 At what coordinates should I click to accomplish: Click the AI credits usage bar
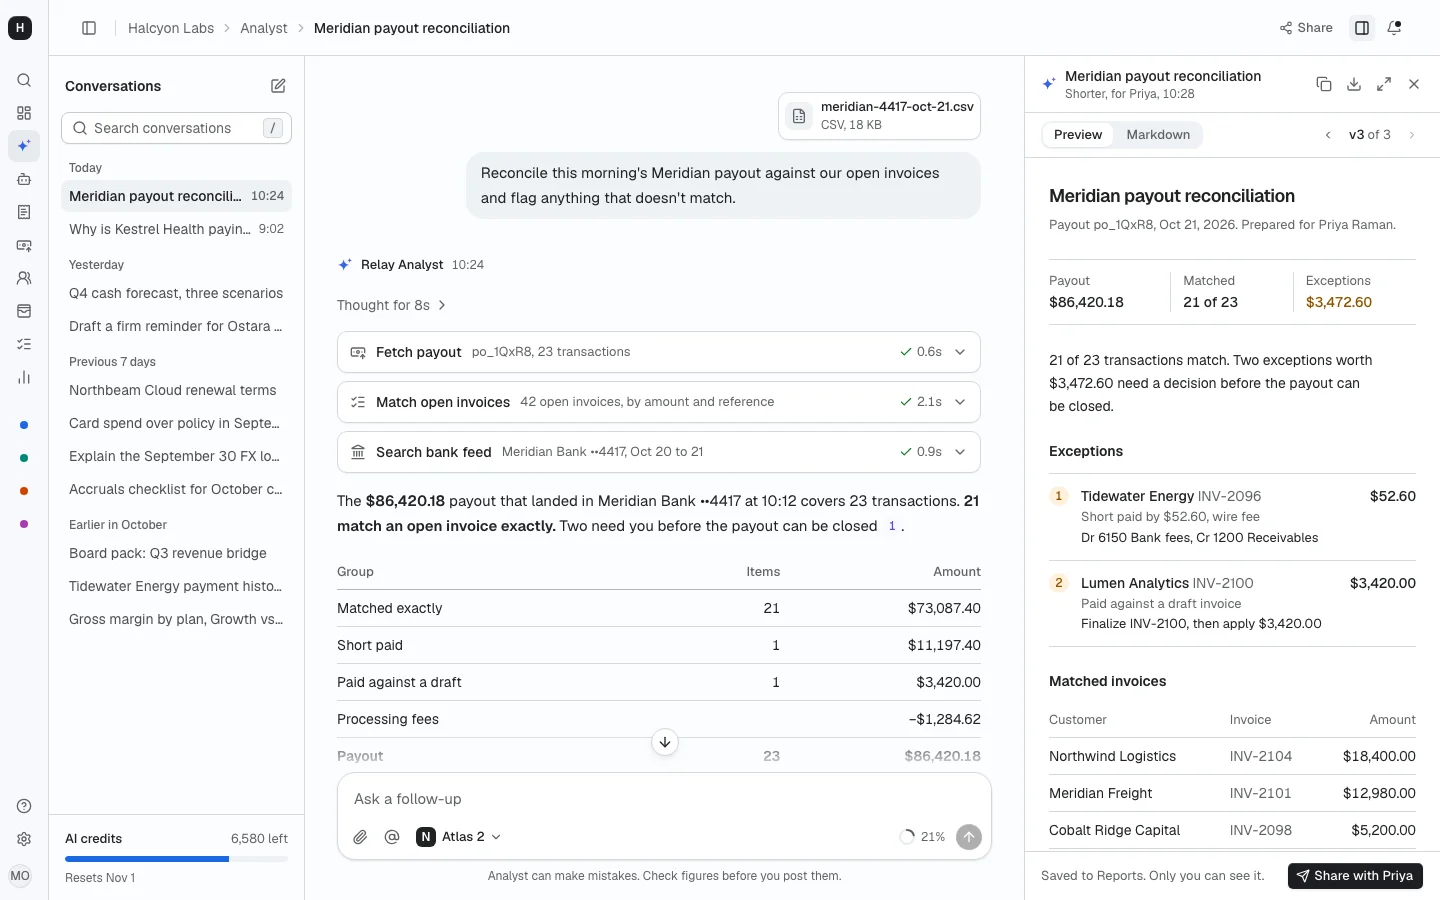point(176,859)
